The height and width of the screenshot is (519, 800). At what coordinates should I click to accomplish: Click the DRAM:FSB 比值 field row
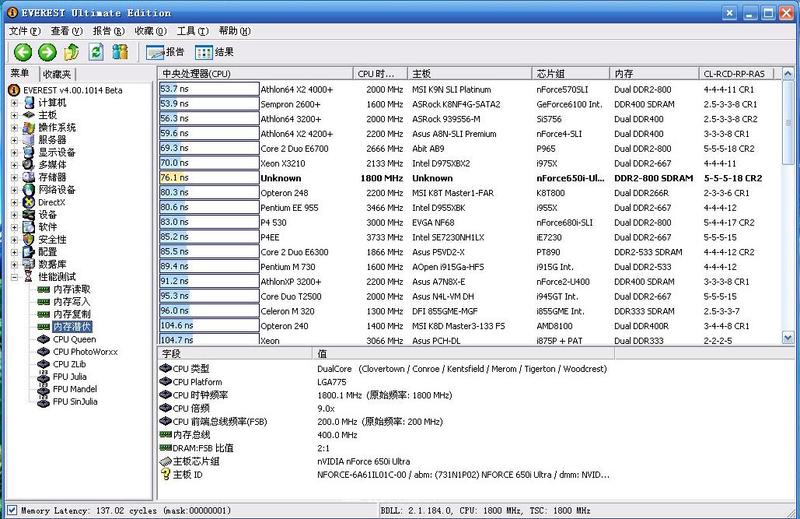(385, 448)
